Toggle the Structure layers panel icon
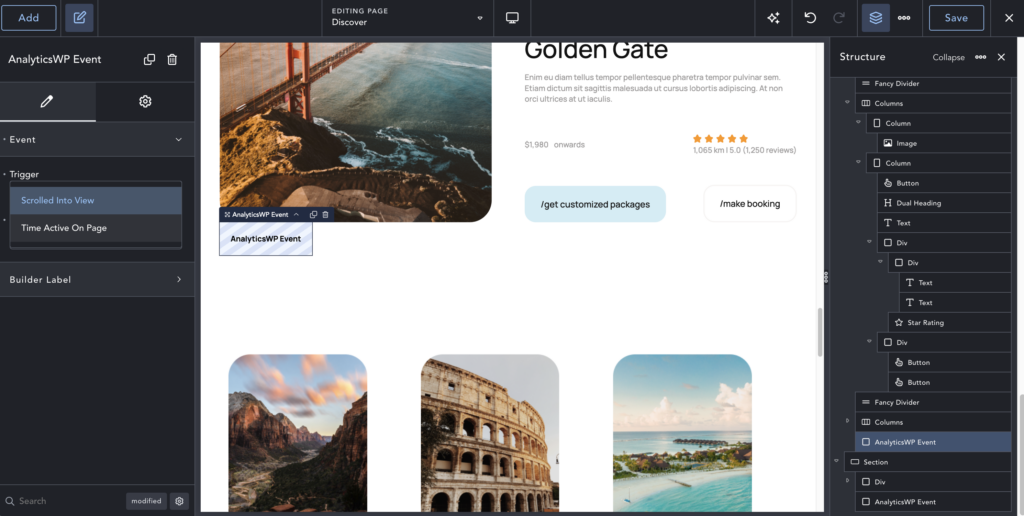1024x516 pixels. [x=875, y=18]
